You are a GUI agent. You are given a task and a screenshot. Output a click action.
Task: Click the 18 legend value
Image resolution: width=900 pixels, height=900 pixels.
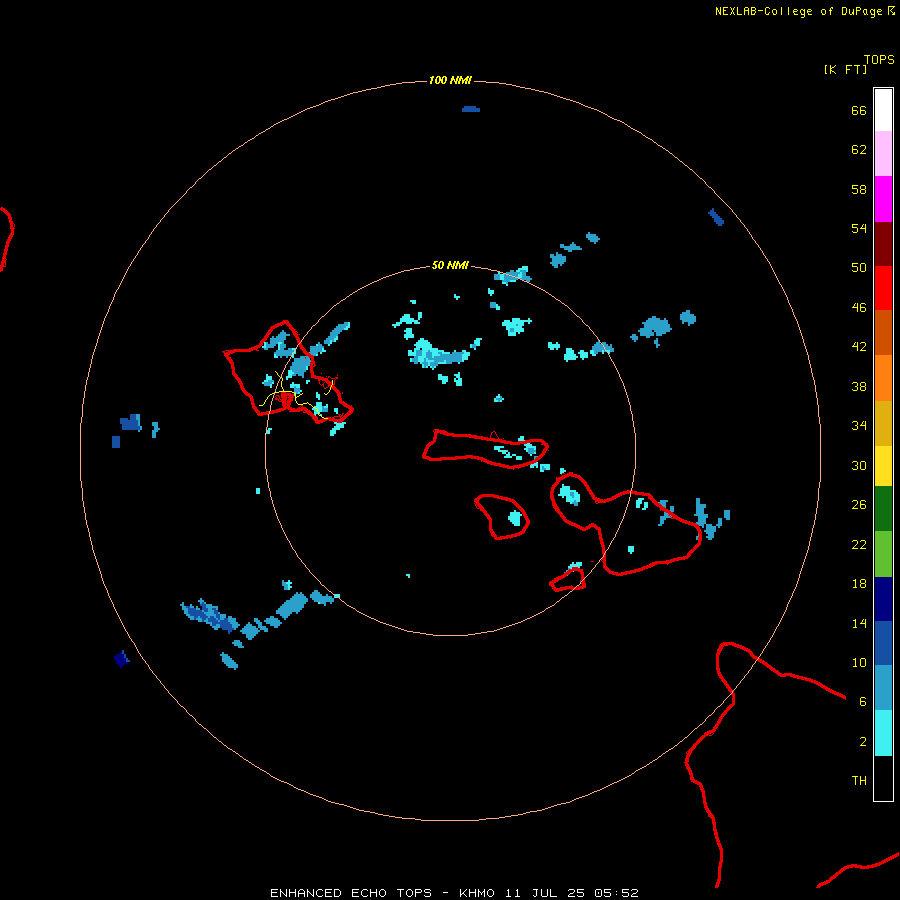pos(859,584)
